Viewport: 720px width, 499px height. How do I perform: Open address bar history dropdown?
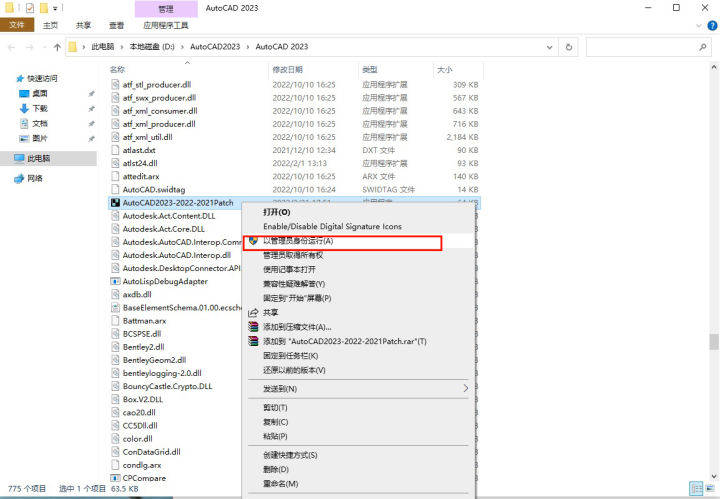click(549, 47)
